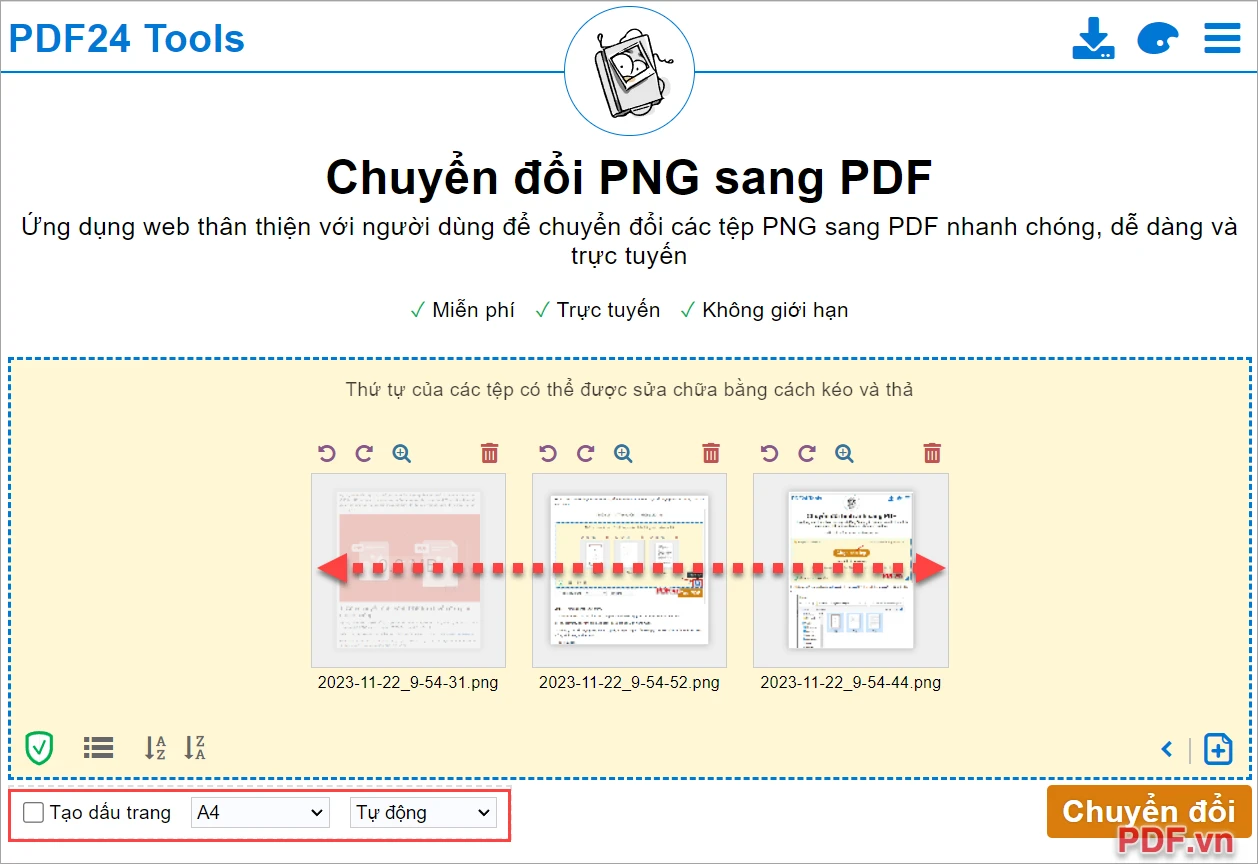
Task: Click the Chuyển đổi PNG sang PDF heading
Action: tap(629, 178)
